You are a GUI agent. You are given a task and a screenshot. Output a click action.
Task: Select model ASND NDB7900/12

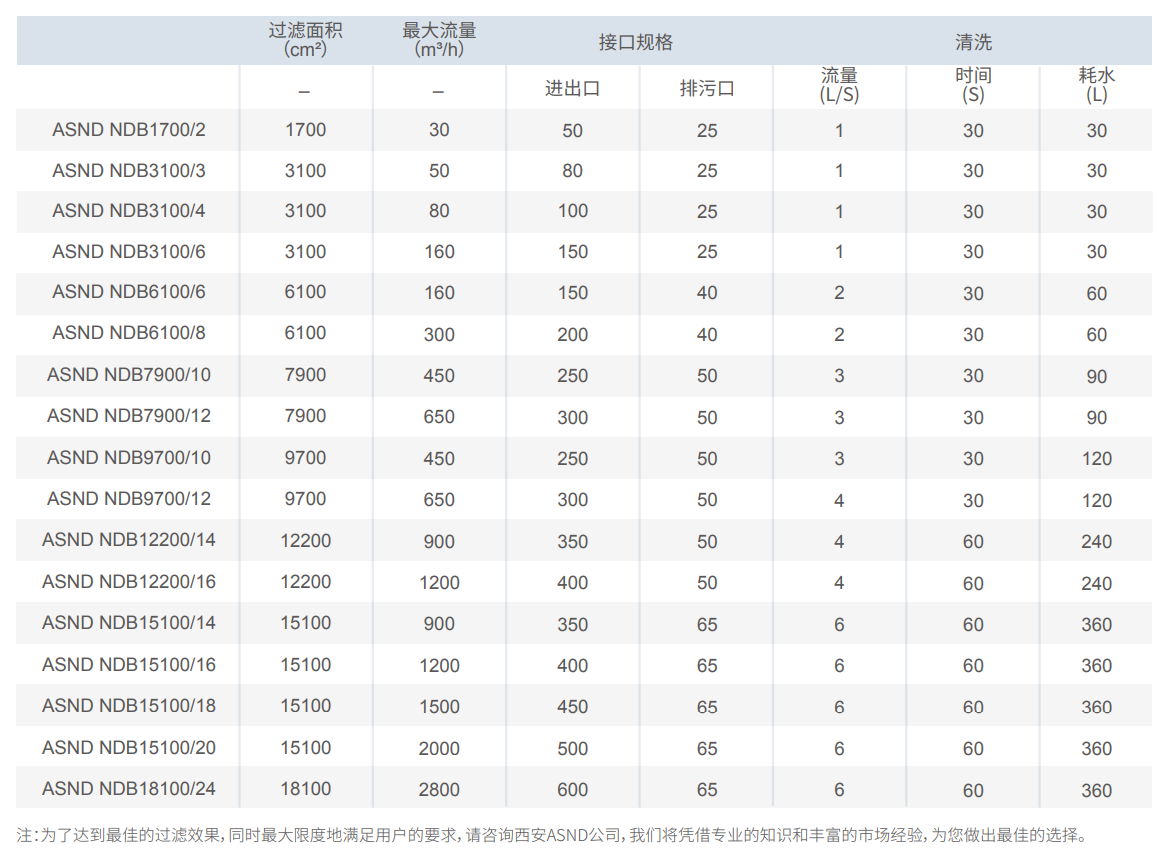coord(129,416)
